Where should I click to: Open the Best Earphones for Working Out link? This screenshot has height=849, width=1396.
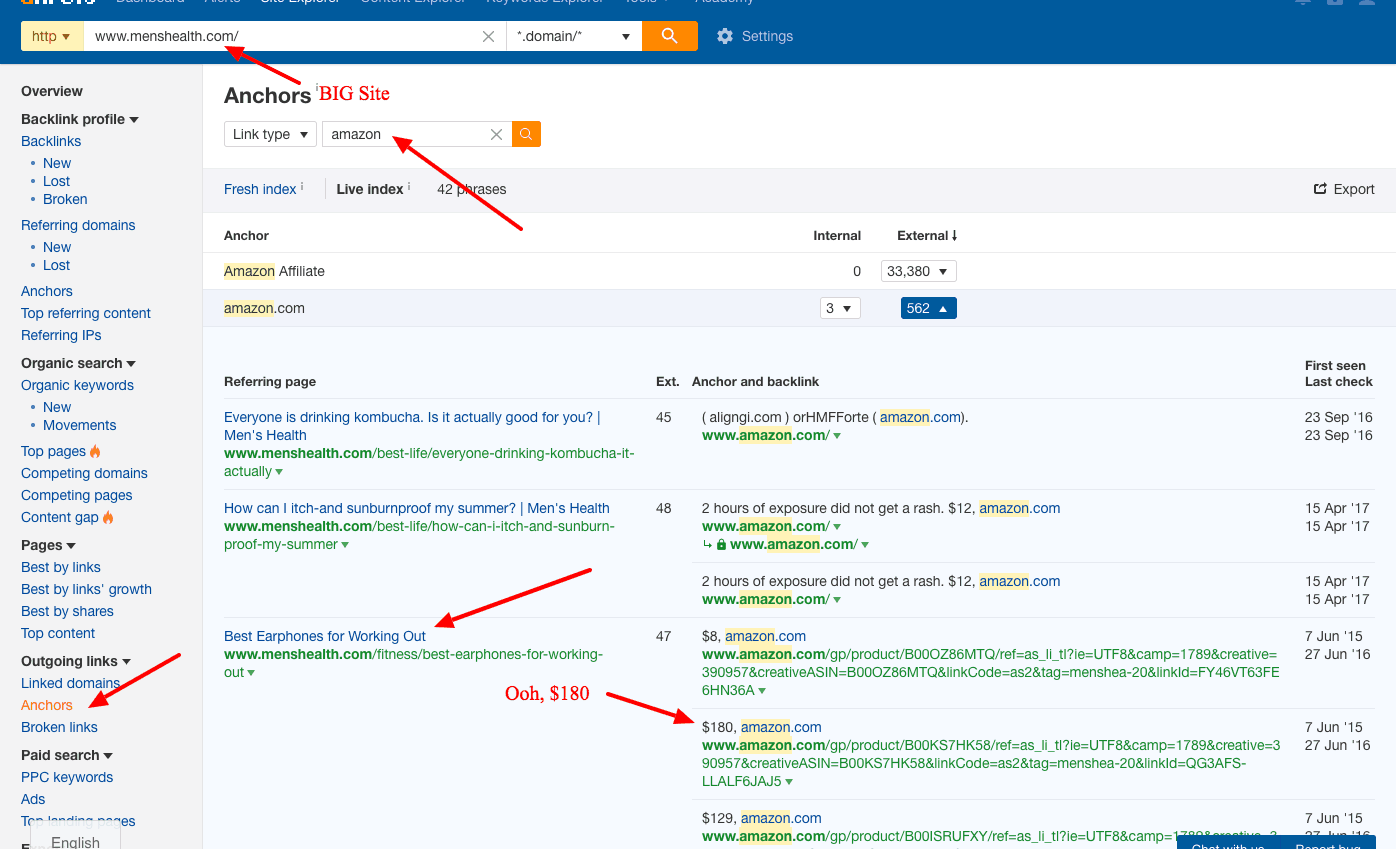click(x=325, y=636)
